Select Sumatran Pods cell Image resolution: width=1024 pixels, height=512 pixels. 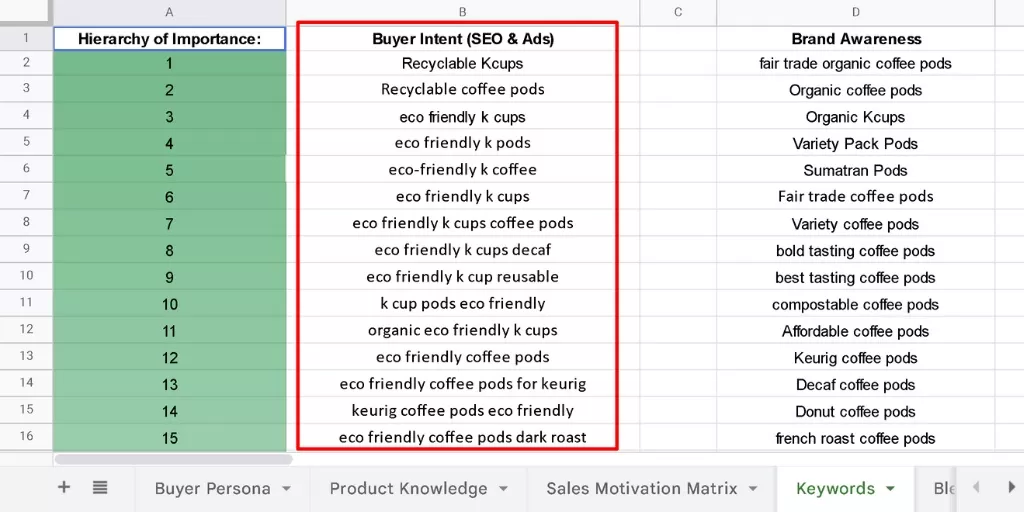point(856,170)
